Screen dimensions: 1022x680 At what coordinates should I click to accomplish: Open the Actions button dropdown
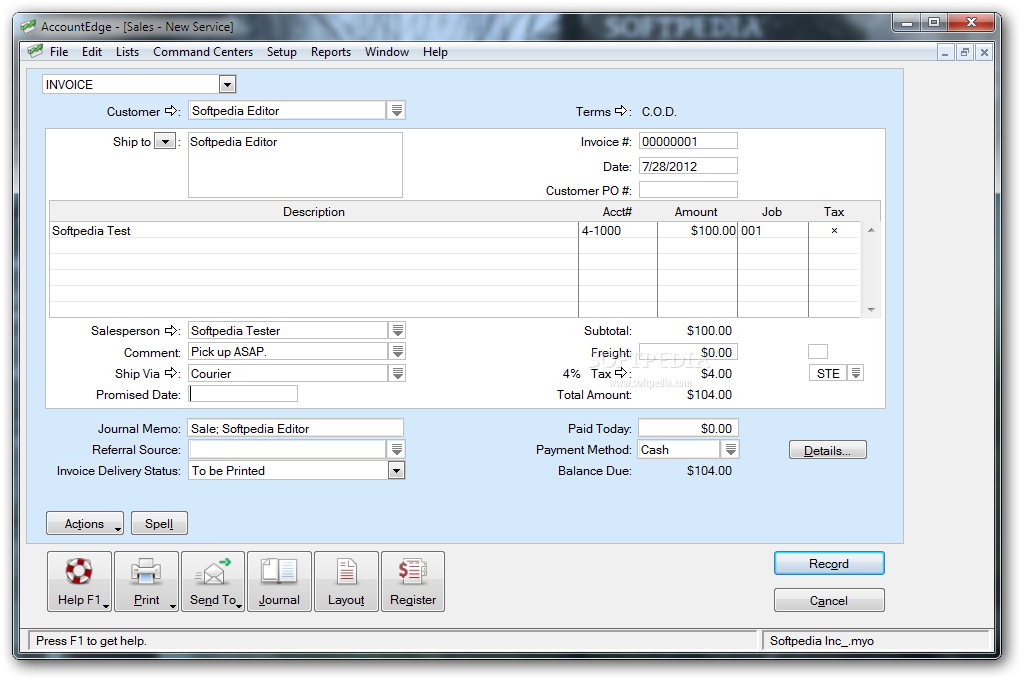85,523
